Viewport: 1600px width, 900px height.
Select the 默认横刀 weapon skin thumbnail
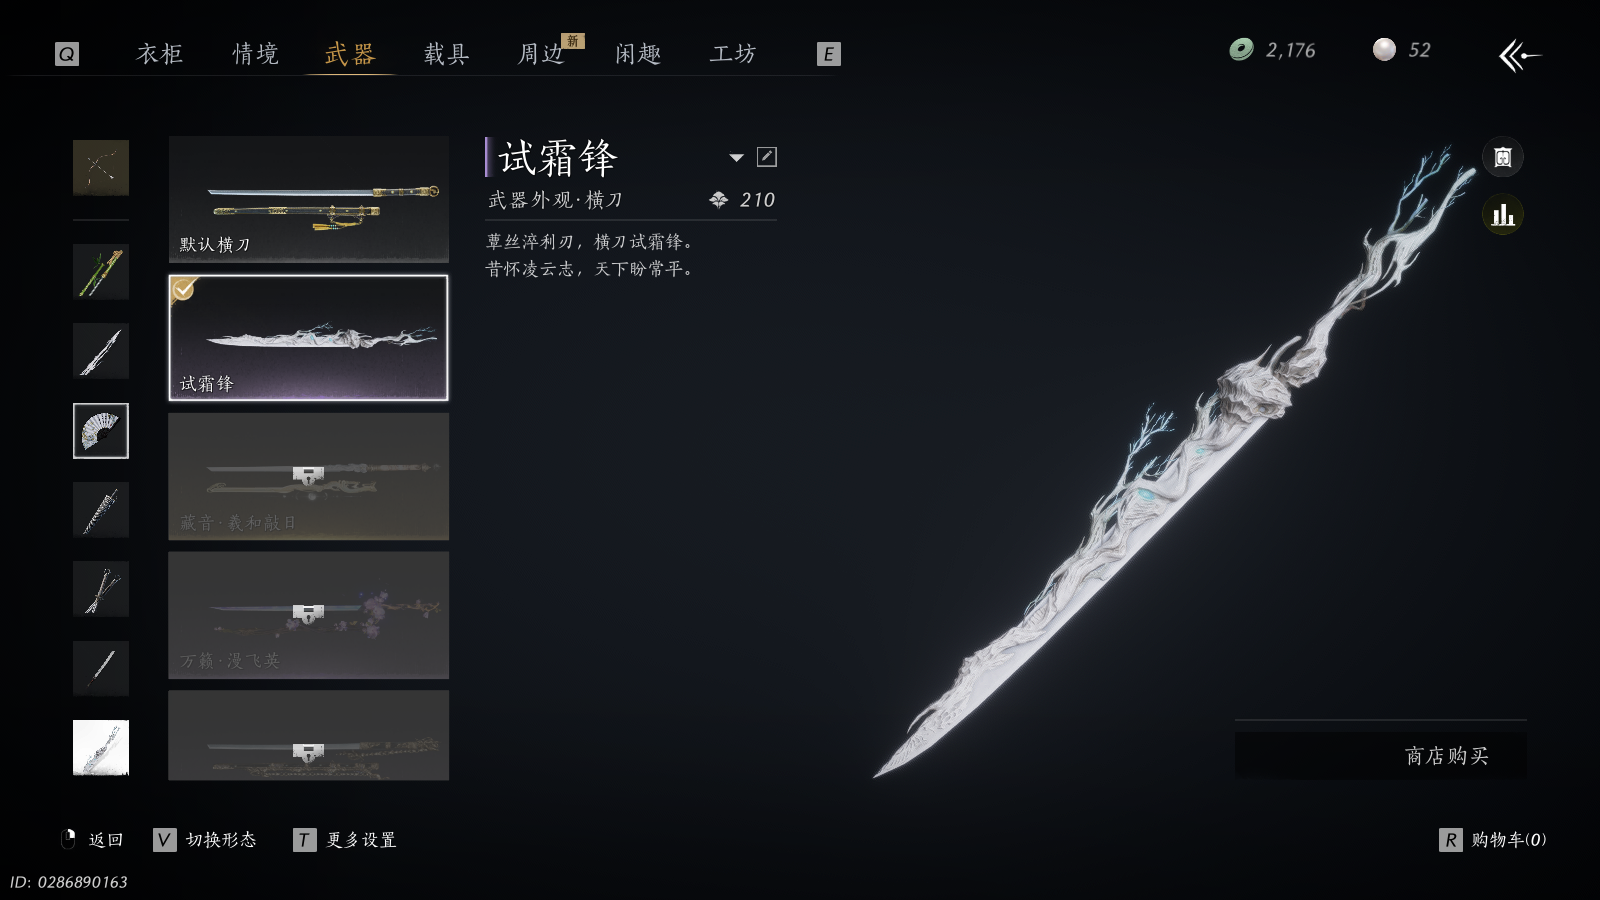(309, 199)
